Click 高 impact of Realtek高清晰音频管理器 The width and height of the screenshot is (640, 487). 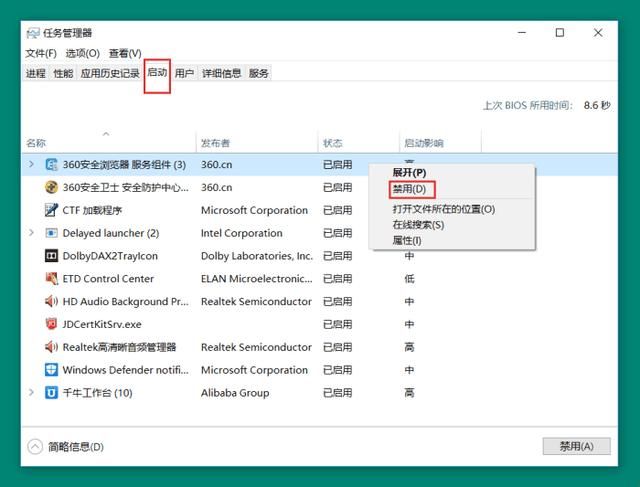pyautogui.click(x=409, y=347)
